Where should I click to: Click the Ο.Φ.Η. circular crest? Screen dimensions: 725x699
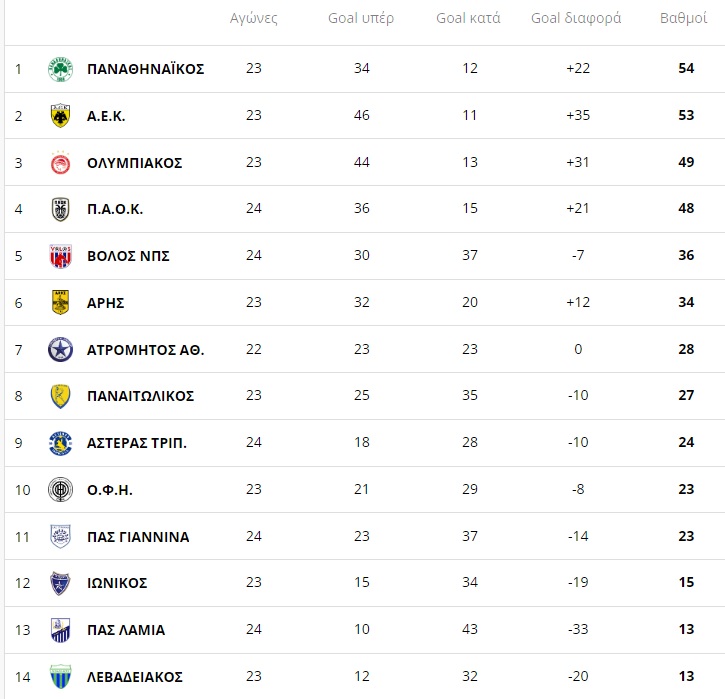[x=61, y=490]
